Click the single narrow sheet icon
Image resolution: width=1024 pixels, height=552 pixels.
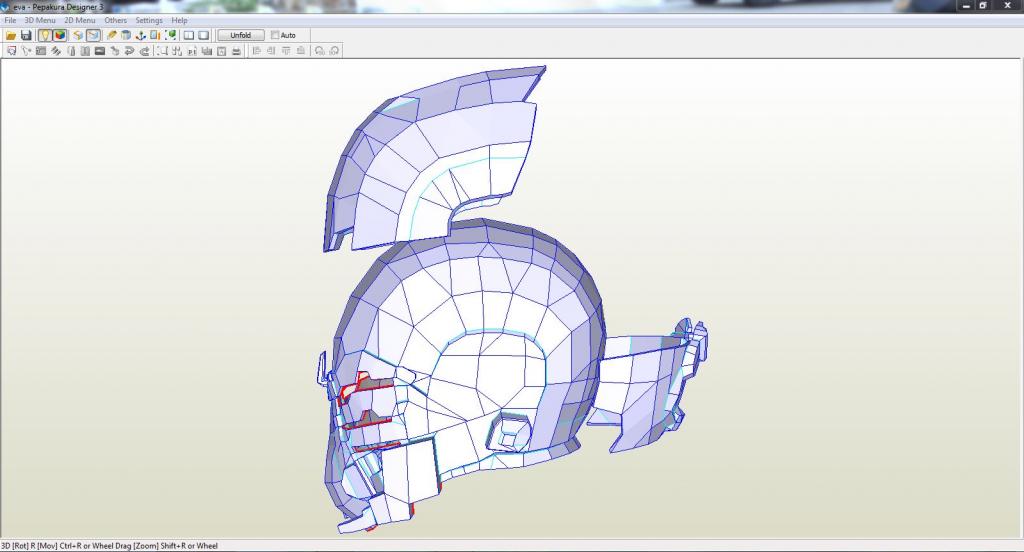[71, 50]
